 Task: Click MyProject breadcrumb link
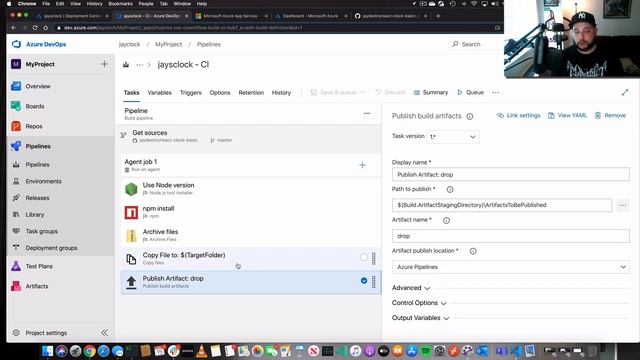pos(169,44)
